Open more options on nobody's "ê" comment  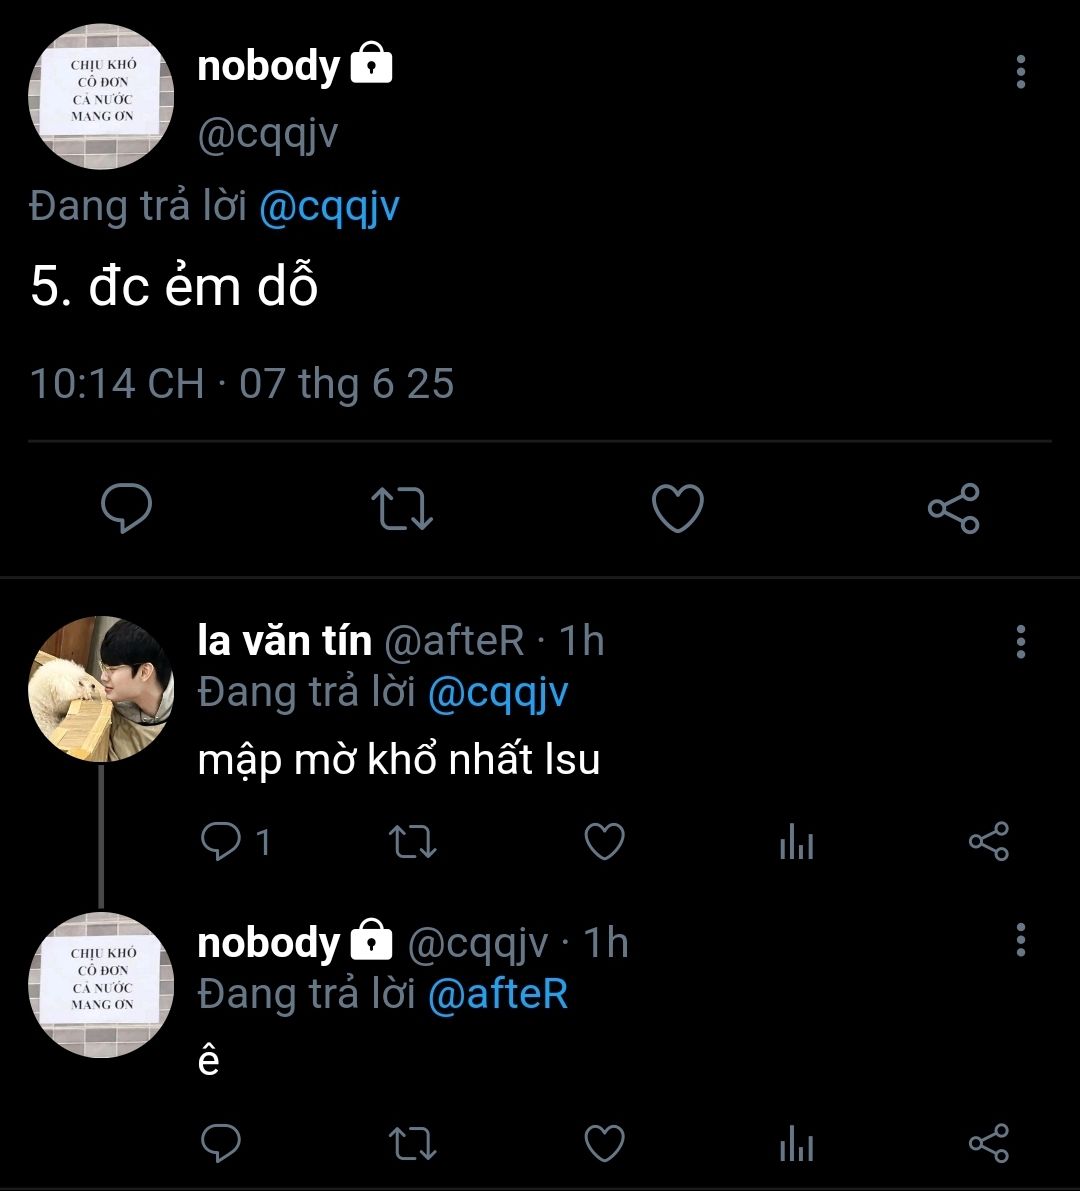[x=1020, y=940]
